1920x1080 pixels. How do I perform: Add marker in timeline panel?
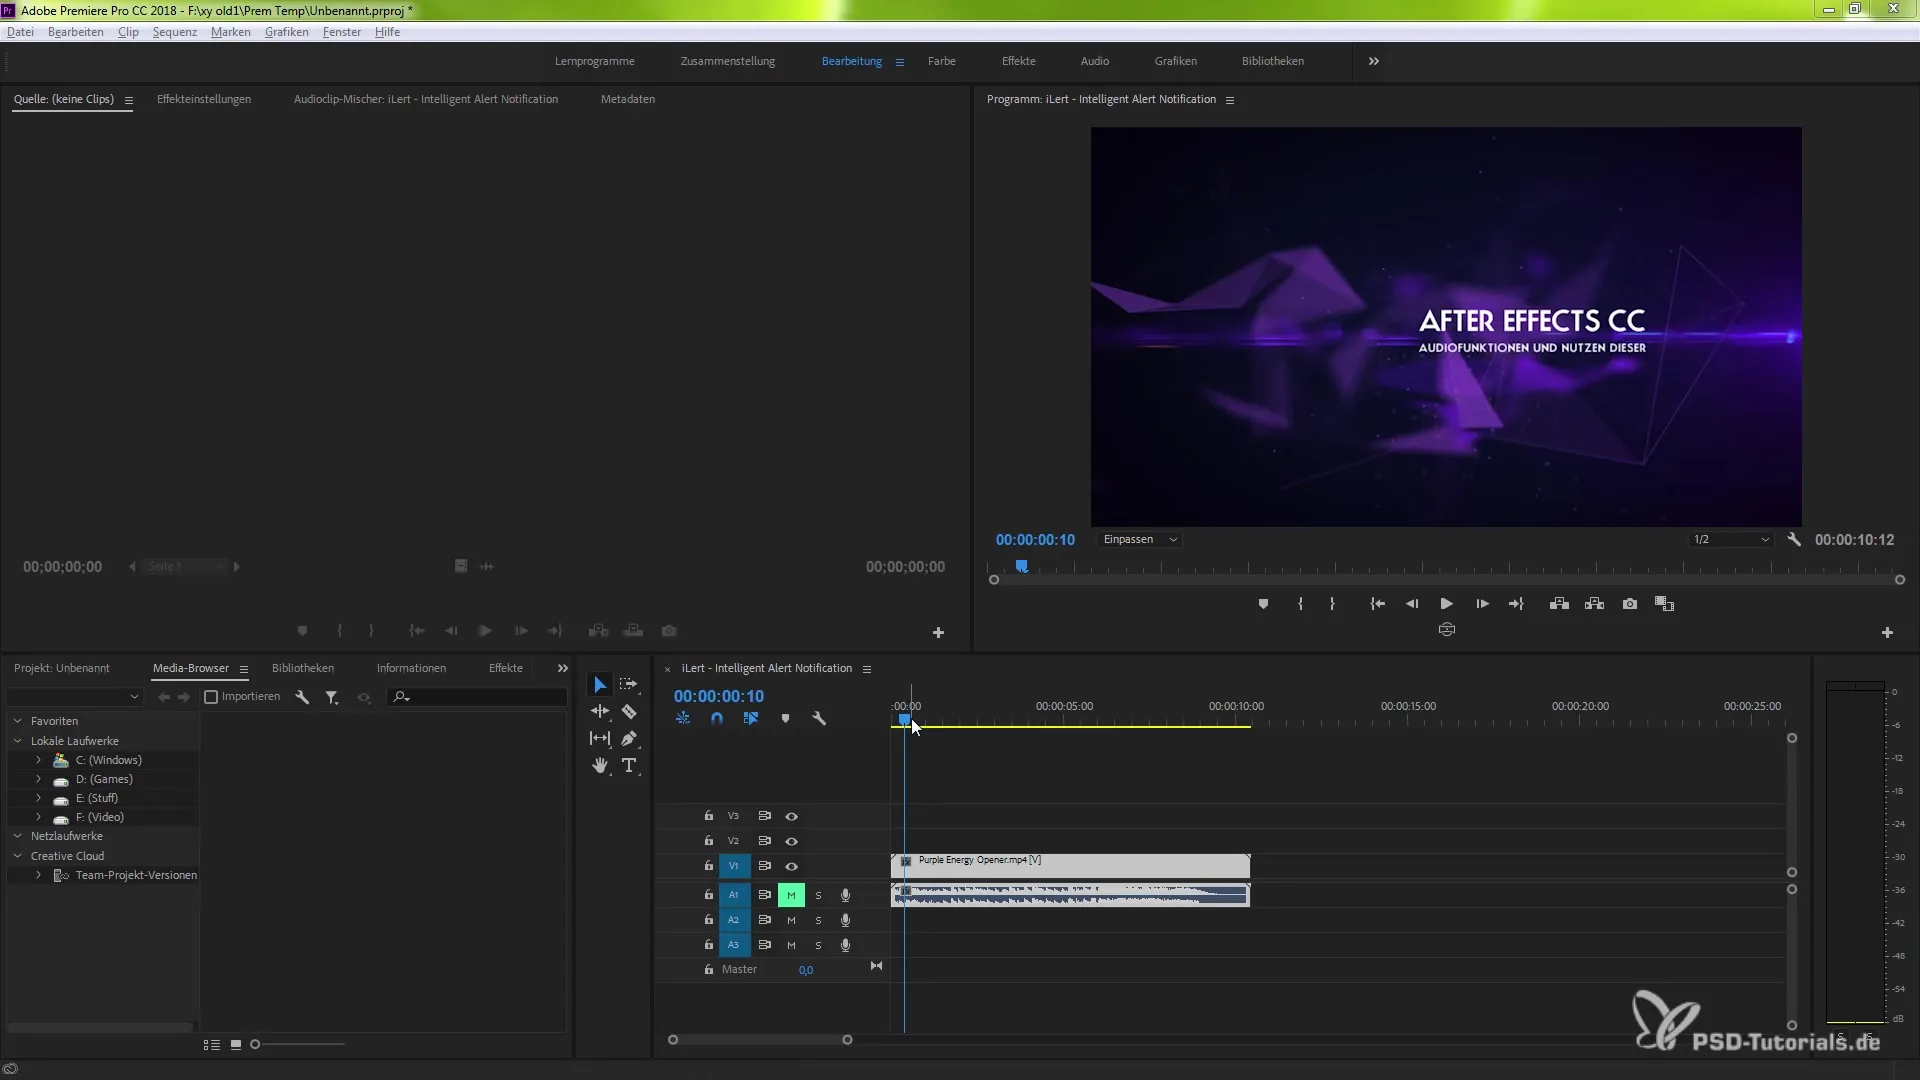[785, 718]
